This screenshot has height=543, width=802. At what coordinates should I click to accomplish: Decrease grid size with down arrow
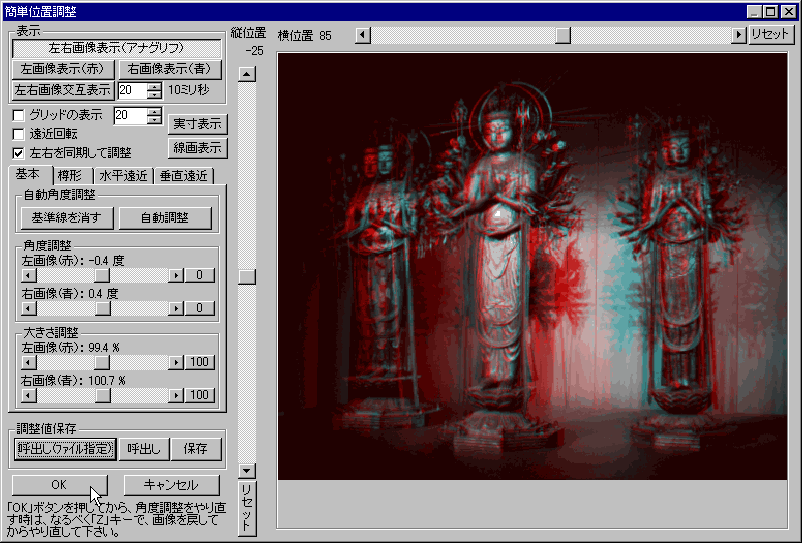(154, 119)
